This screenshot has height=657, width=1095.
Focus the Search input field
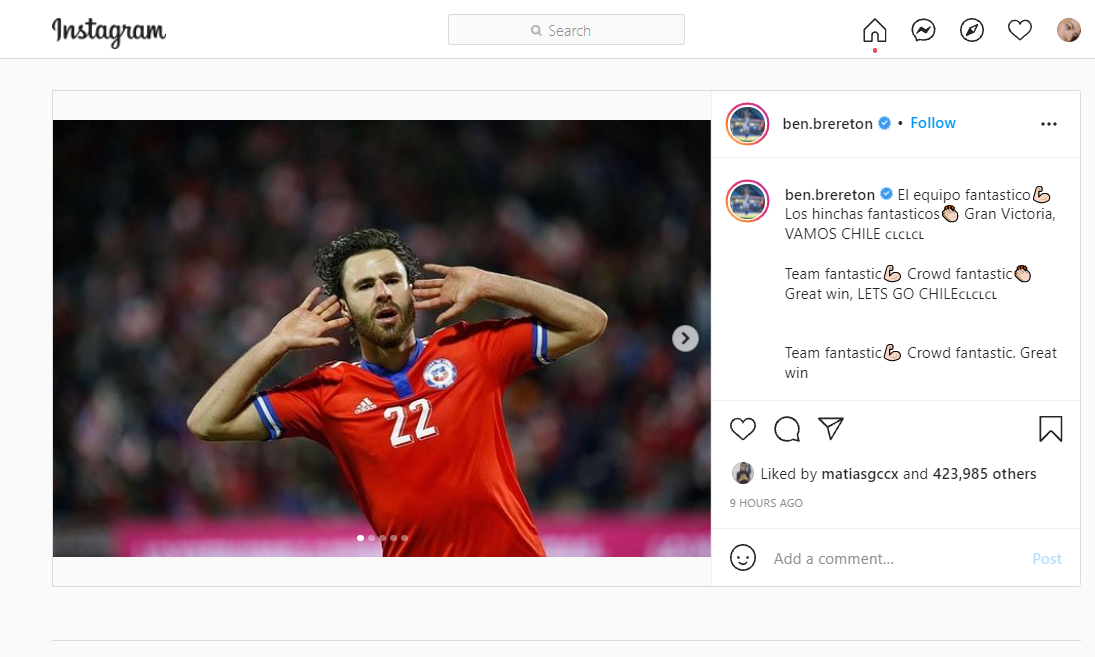(x=566, y=30)
